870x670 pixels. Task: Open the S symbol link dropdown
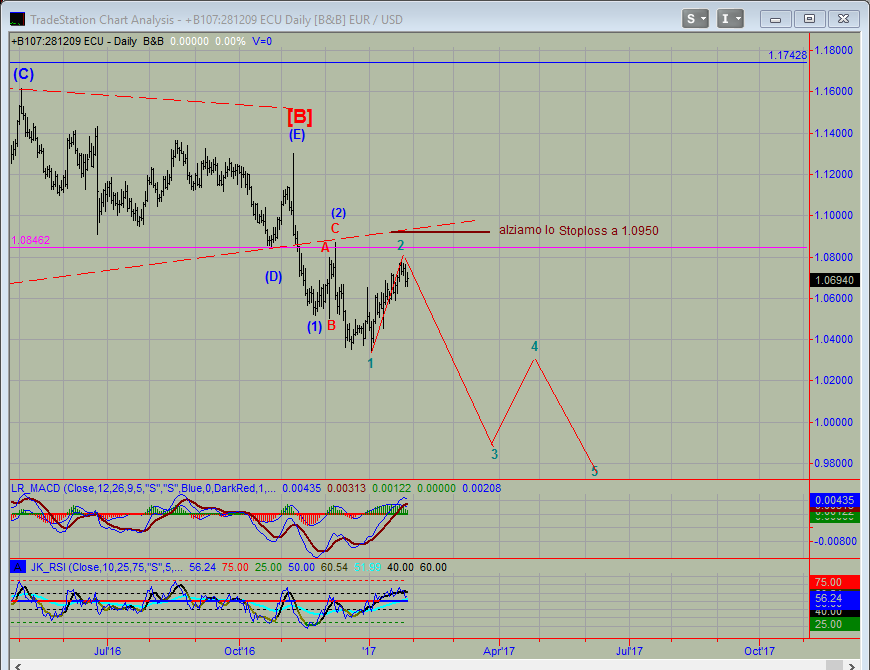pyautogui.click(x=695, y=19)
